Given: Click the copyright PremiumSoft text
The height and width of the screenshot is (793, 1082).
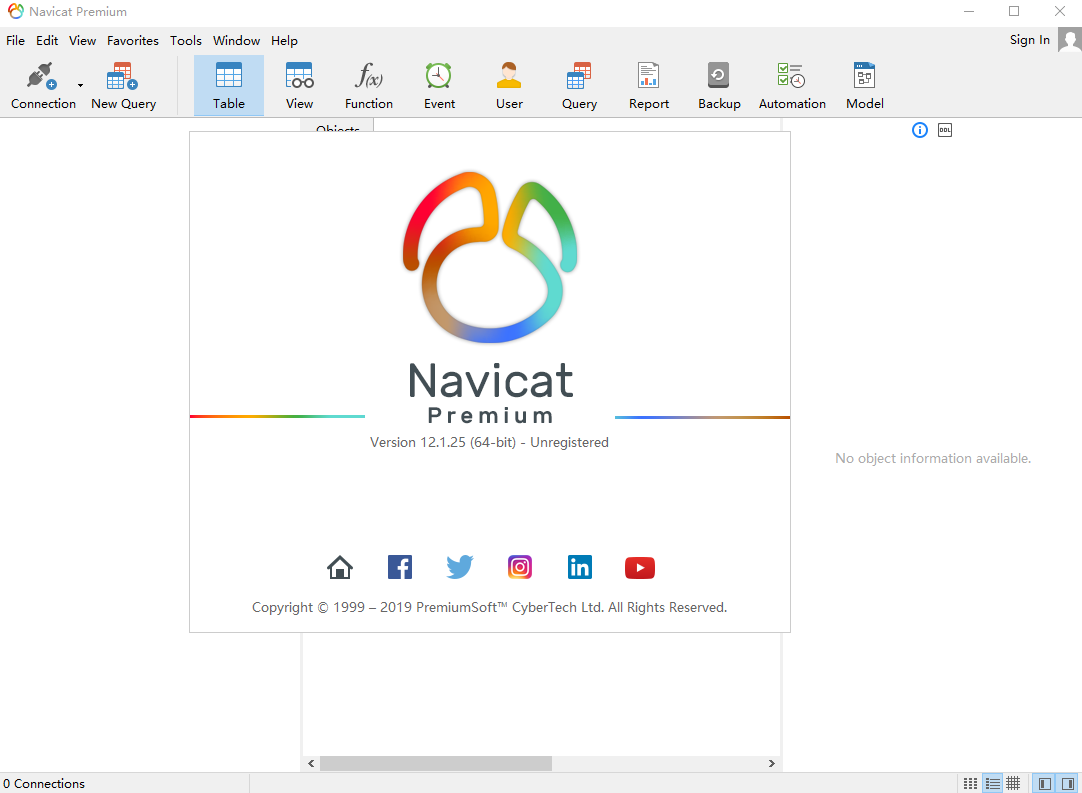Looking at the screenshot, I should pos(489,607).
